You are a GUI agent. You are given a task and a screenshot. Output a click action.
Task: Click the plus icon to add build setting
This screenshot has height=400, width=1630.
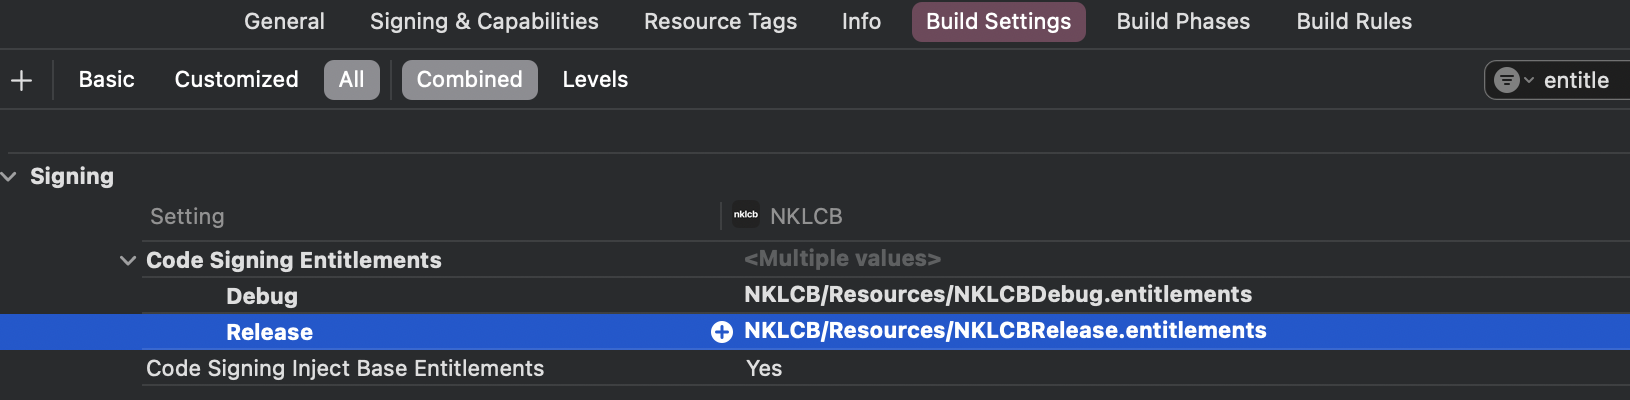(21, 80)
